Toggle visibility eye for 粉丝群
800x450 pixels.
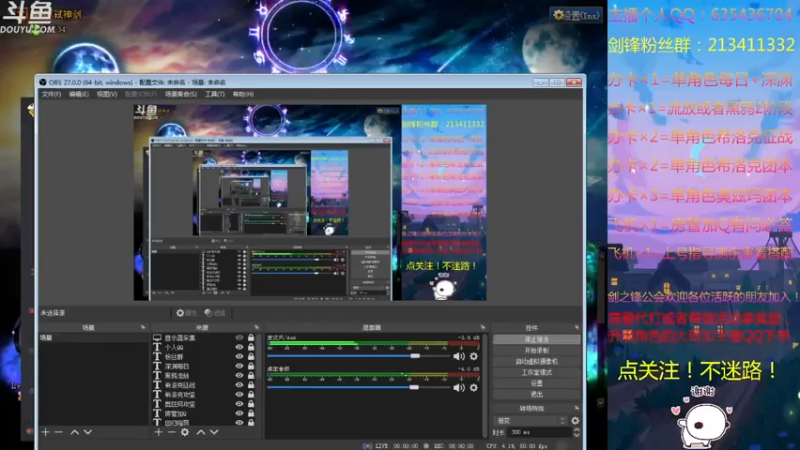click(239, 357)
